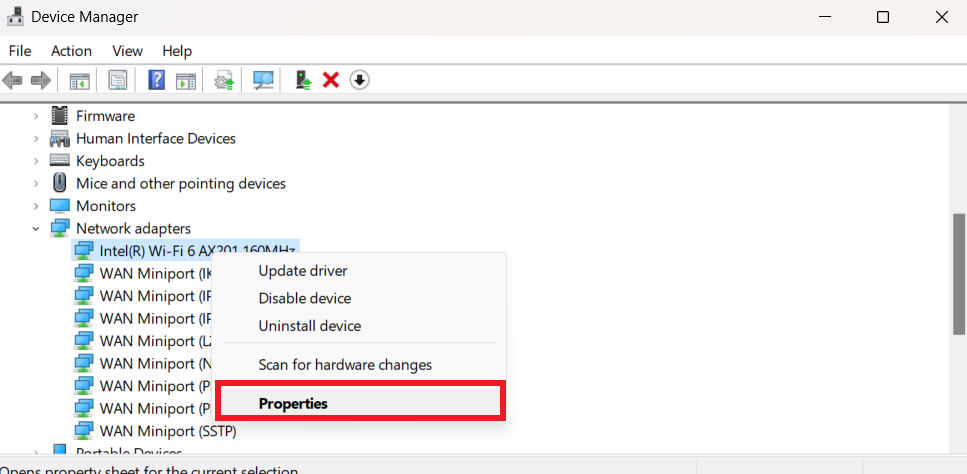967x474 pixels.
Task: Open the Action menu
Action: pos(72,51)
